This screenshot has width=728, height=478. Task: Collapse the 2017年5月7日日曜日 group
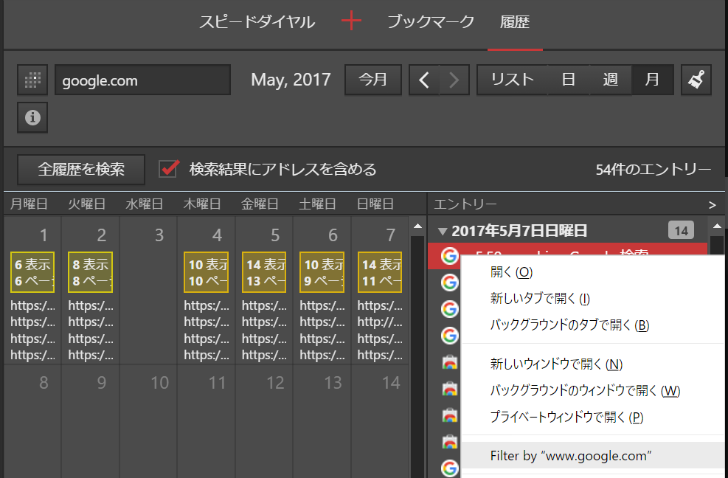point(442,231)
